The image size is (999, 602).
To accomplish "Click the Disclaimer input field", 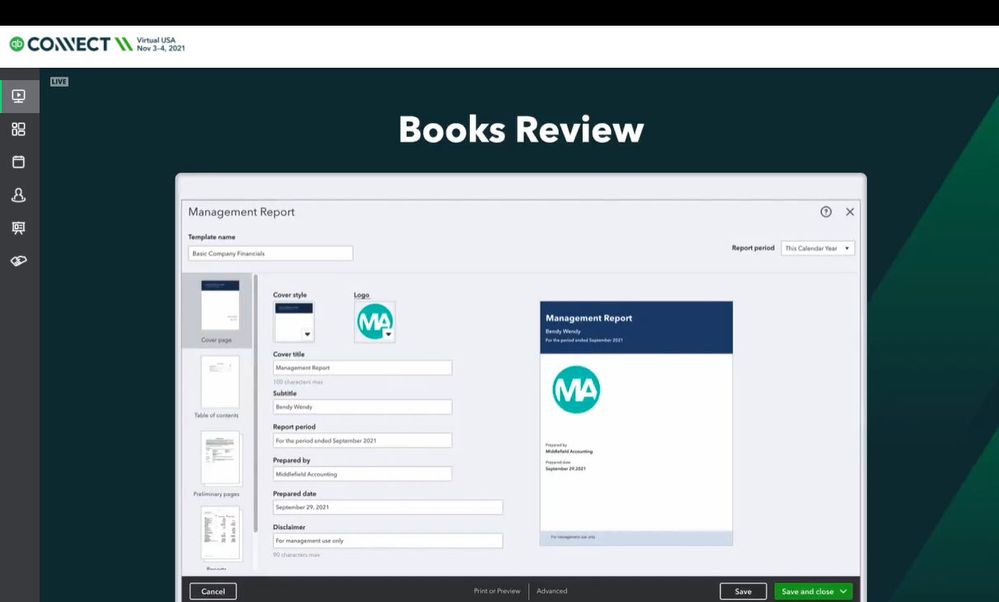I will [x=387, y=540].
